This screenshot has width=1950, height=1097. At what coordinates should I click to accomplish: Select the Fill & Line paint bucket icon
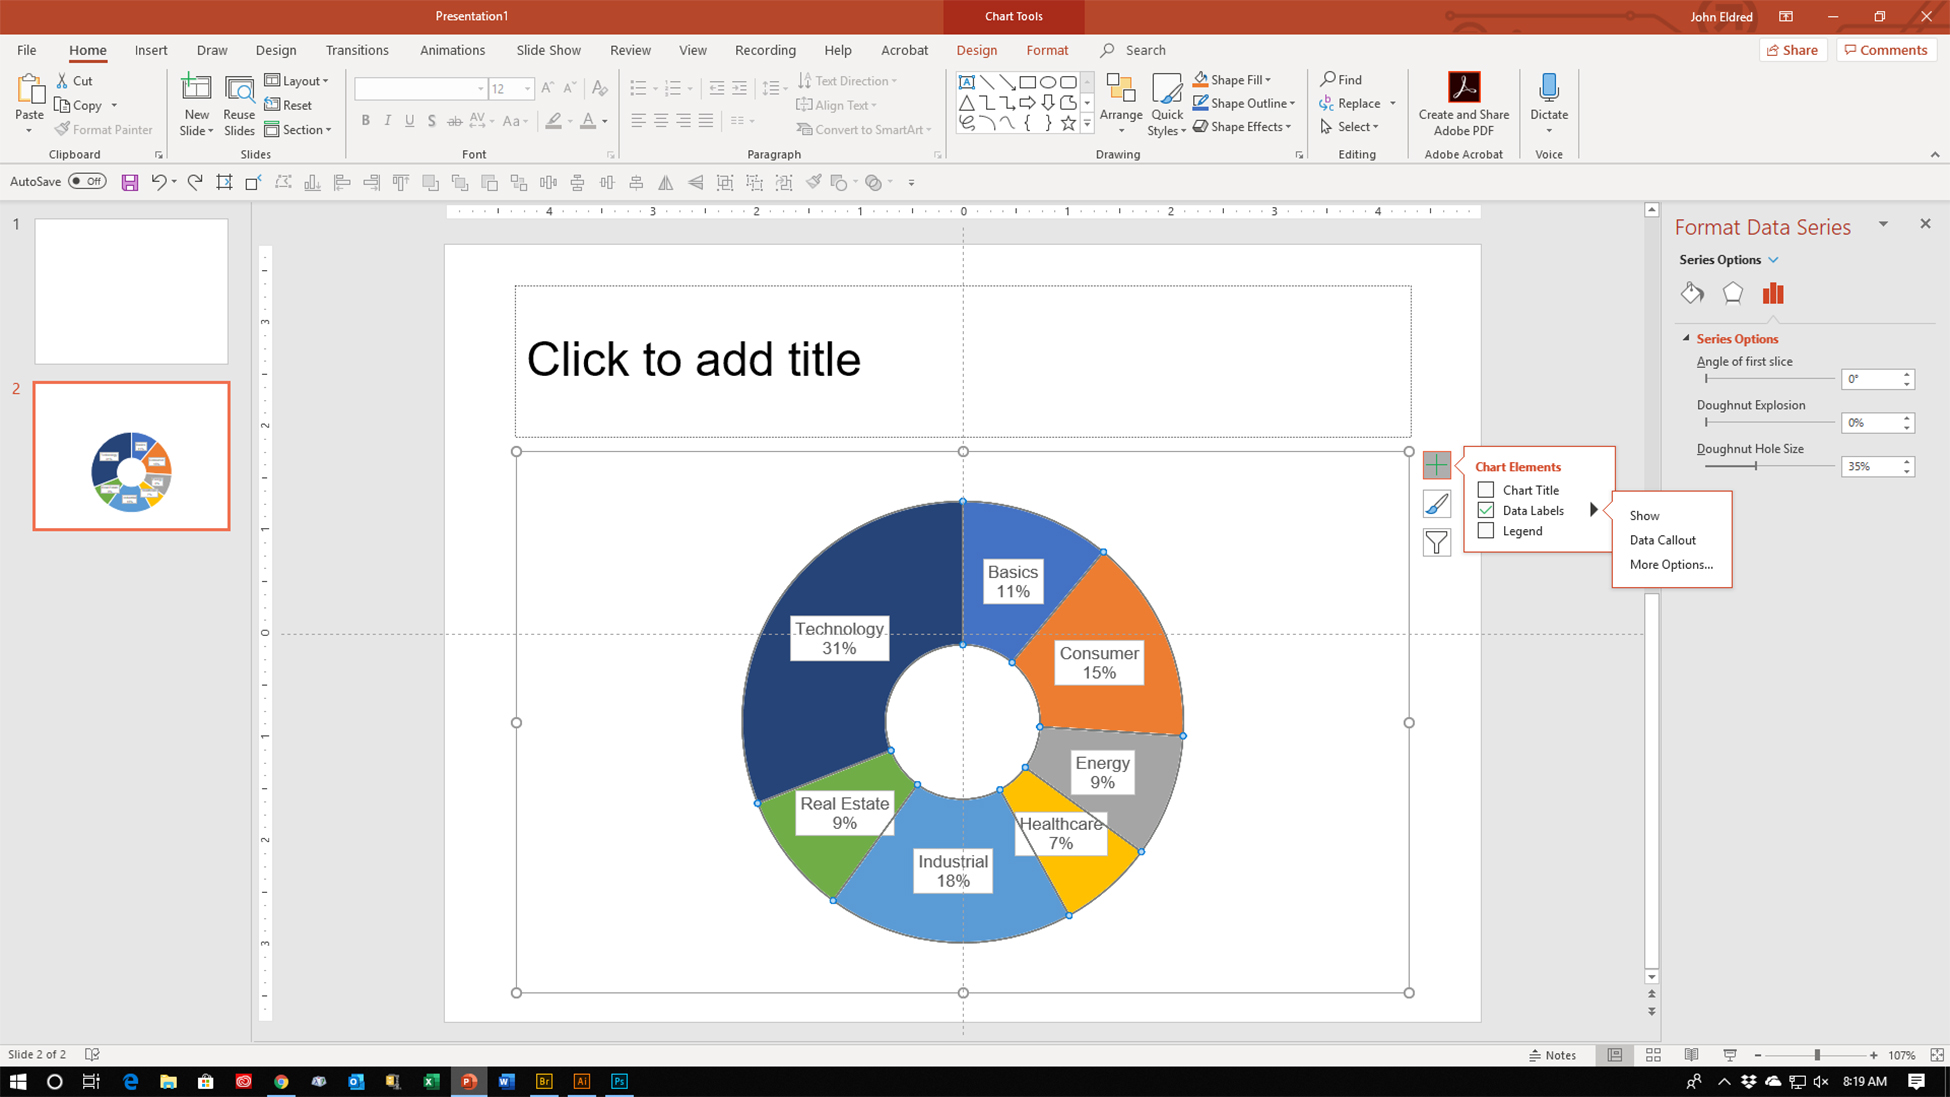click(1692, 293)
